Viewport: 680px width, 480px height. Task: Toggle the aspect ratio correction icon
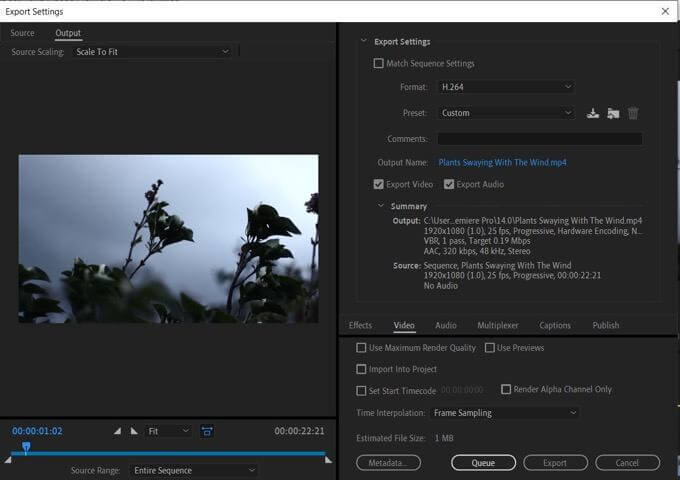coord(207,431)
